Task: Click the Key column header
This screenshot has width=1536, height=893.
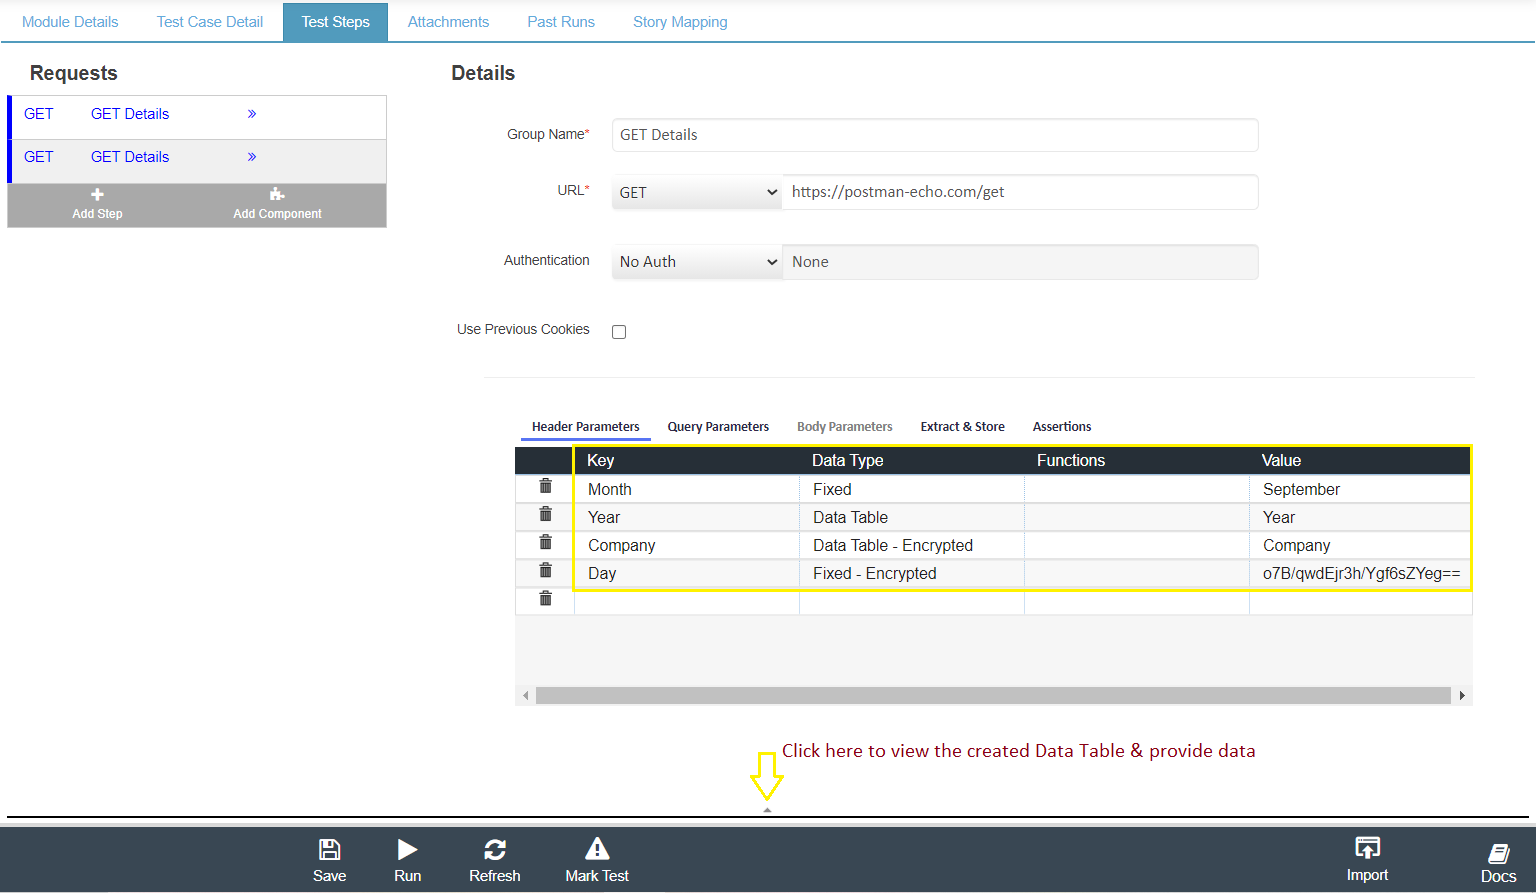Action: (687, 460)
